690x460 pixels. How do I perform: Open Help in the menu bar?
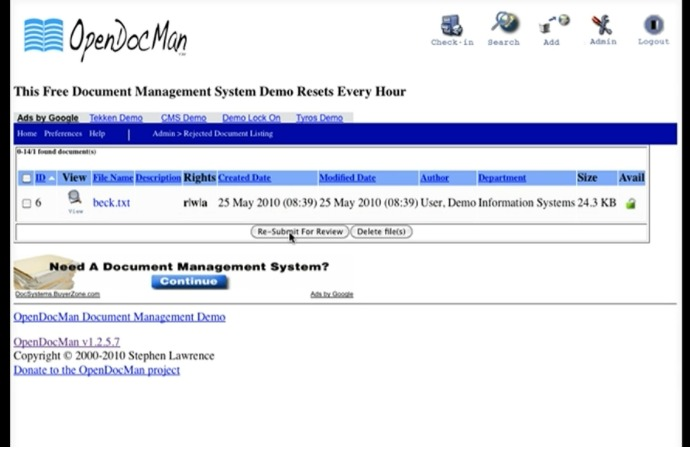(x=97, y=133)
